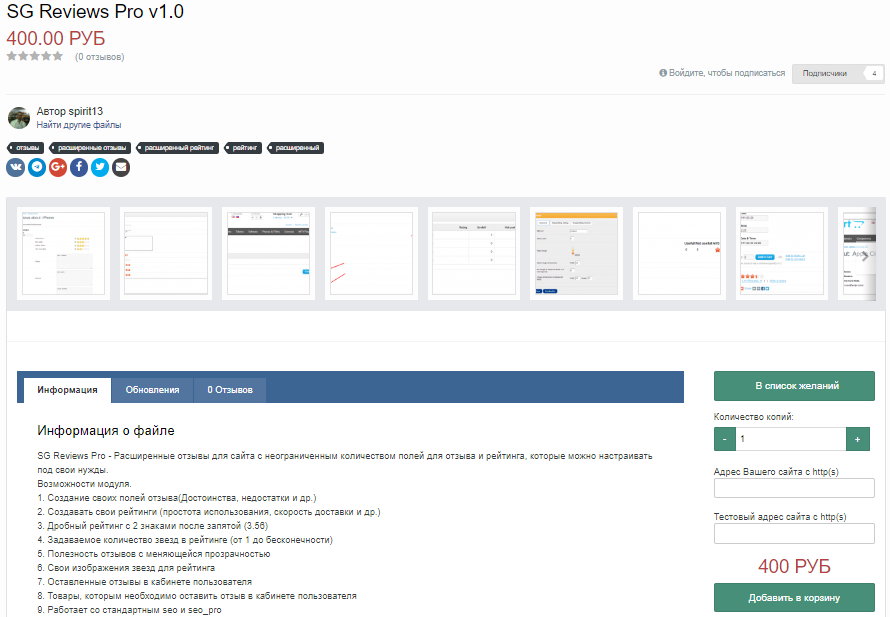The width and height of the screenshot is (890, 617).
Task: Open fifth thumbnail showing table
Action: coord(474,253)
